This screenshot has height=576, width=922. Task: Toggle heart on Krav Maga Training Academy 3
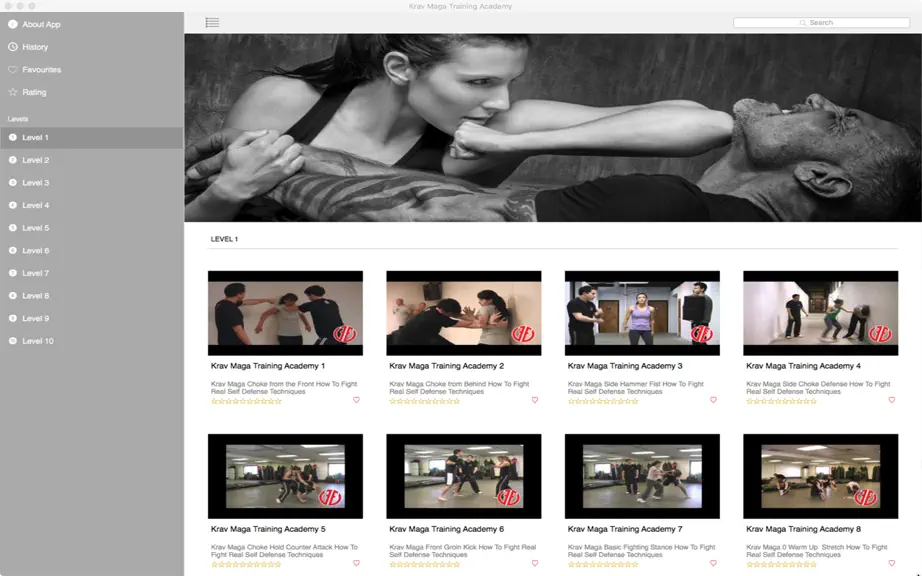tap(713, 400)
